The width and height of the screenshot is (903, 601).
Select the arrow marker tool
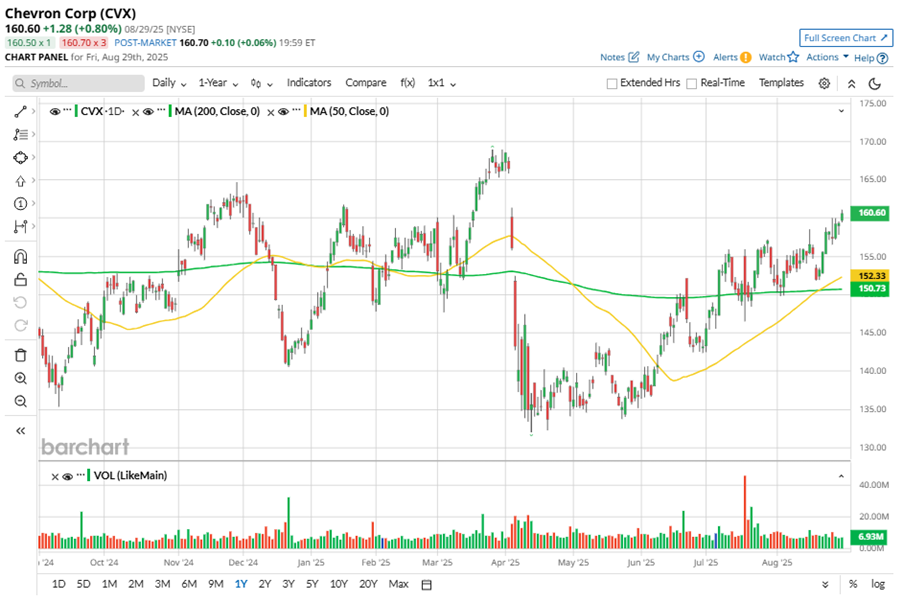(20, 181)
